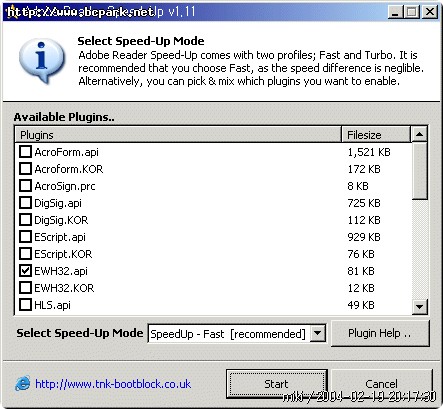Click the Start button
The width and height of the screenshot is (443, 409).
tap(276, 384)
